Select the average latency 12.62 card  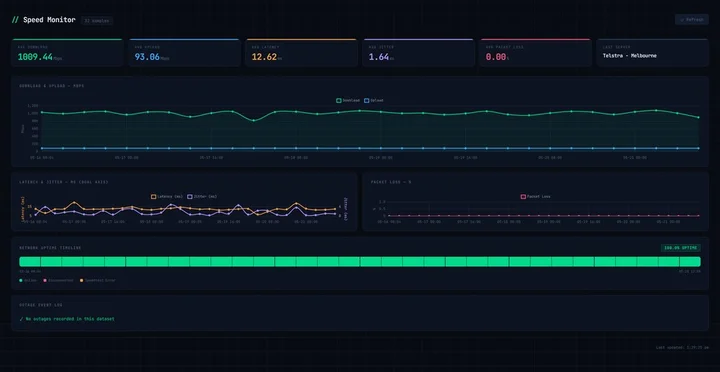[301, 53]
